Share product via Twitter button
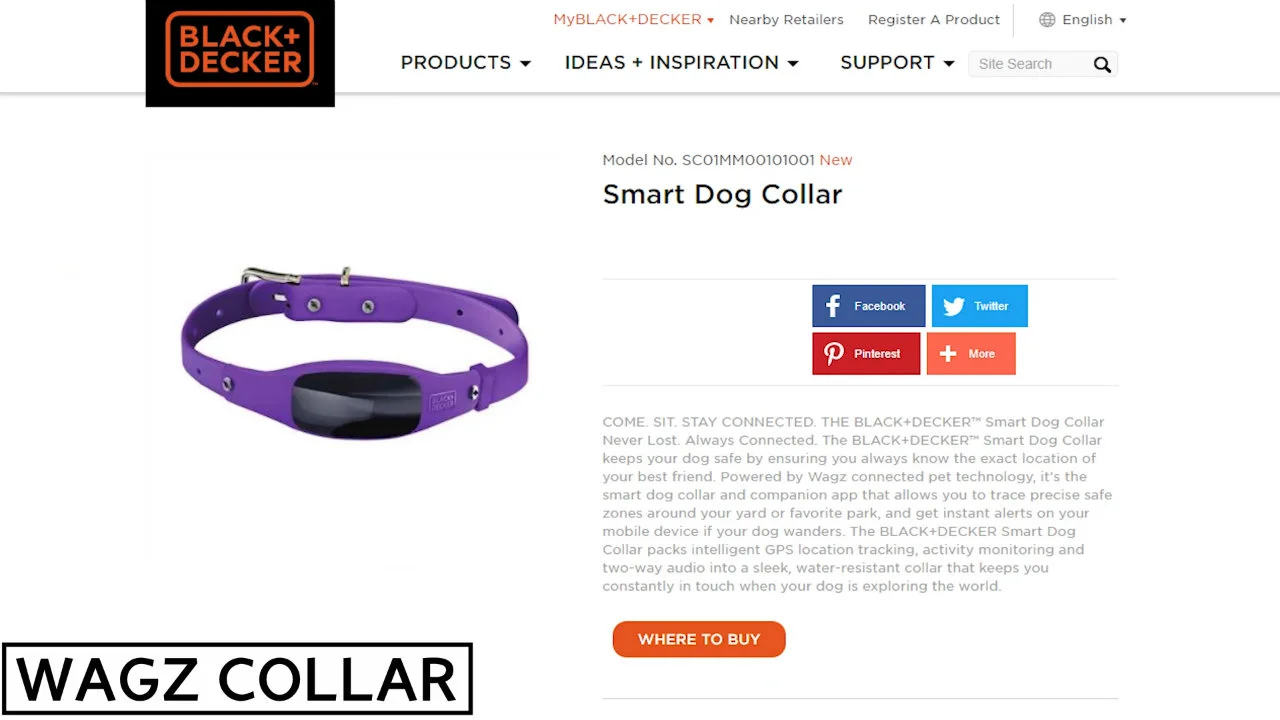This screenshot has width=1280, height=720. point(980,306)
